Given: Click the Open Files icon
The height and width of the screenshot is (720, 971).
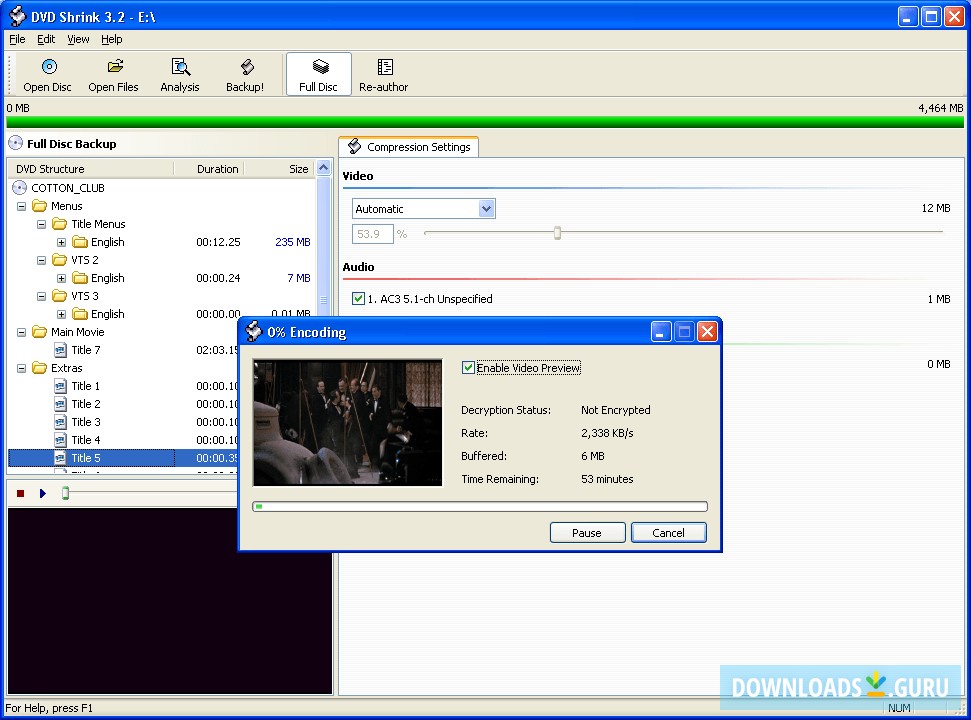Looking at the screenshot, I should 113,70.
